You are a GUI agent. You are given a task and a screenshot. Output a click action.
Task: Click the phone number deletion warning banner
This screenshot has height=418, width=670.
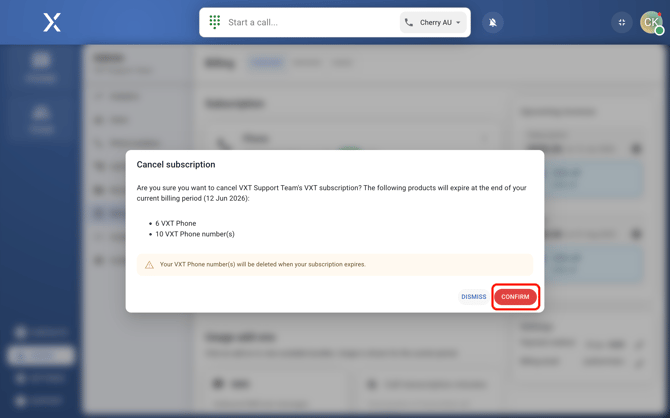pos(334,265)
